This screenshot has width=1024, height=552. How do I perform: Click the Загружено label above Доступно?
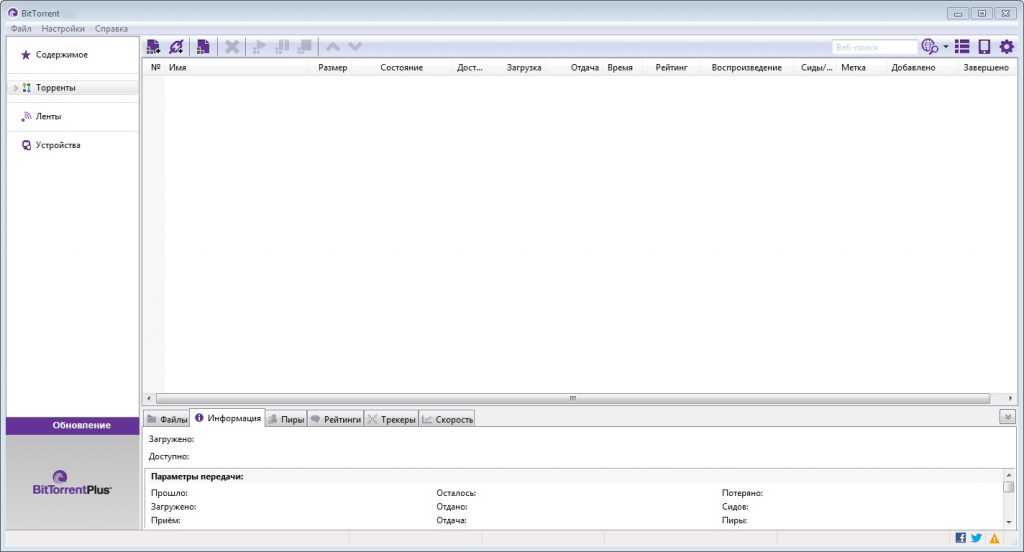(171, 439)
